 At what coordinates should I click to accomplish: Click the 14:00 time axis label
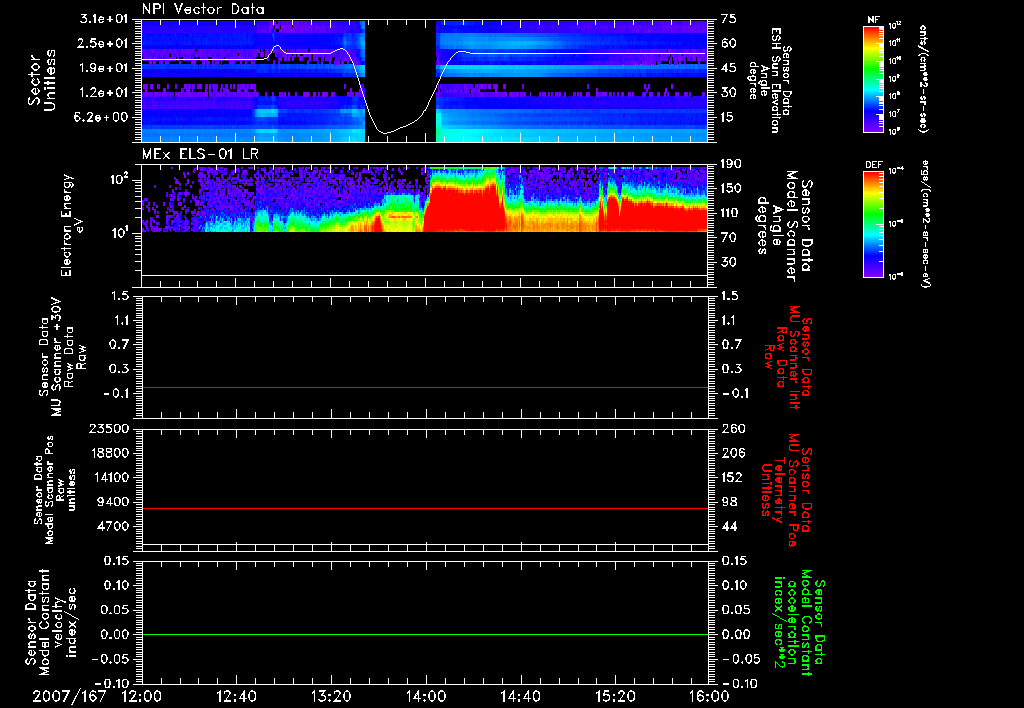click(426, 696)
